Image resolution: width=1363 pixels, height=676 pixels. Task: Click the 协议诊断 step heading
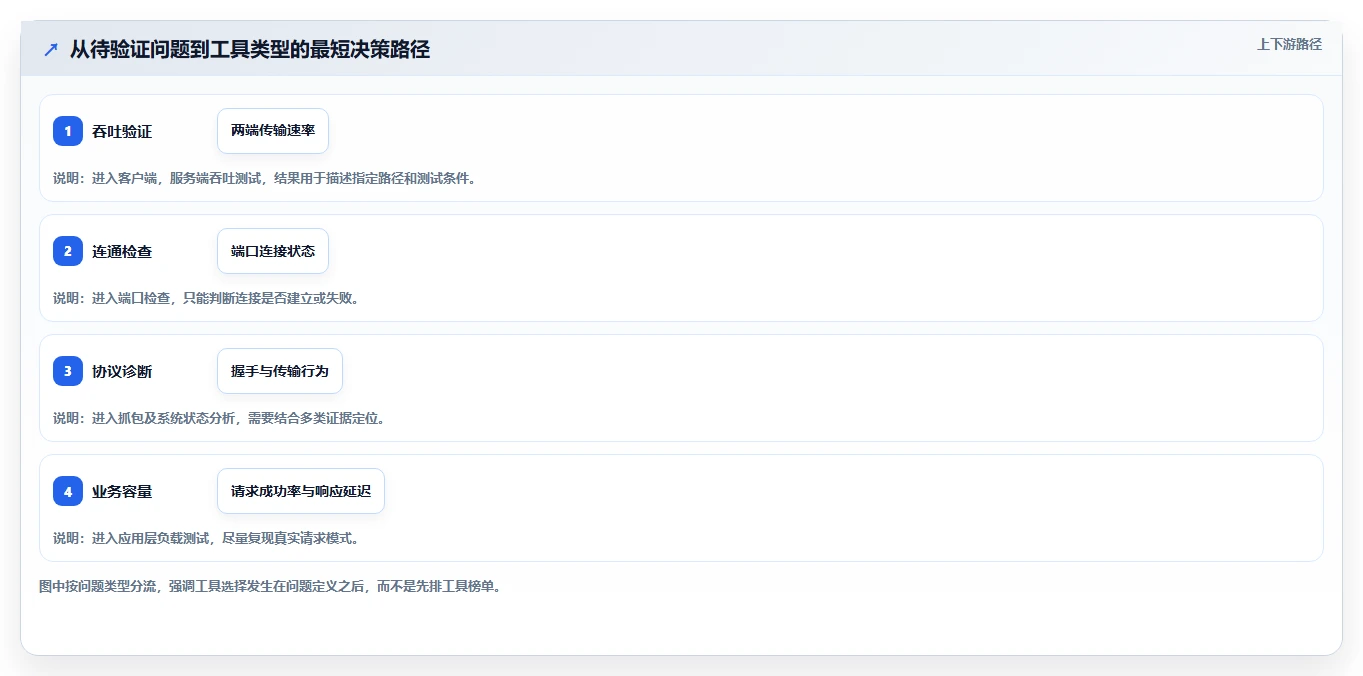122,371
